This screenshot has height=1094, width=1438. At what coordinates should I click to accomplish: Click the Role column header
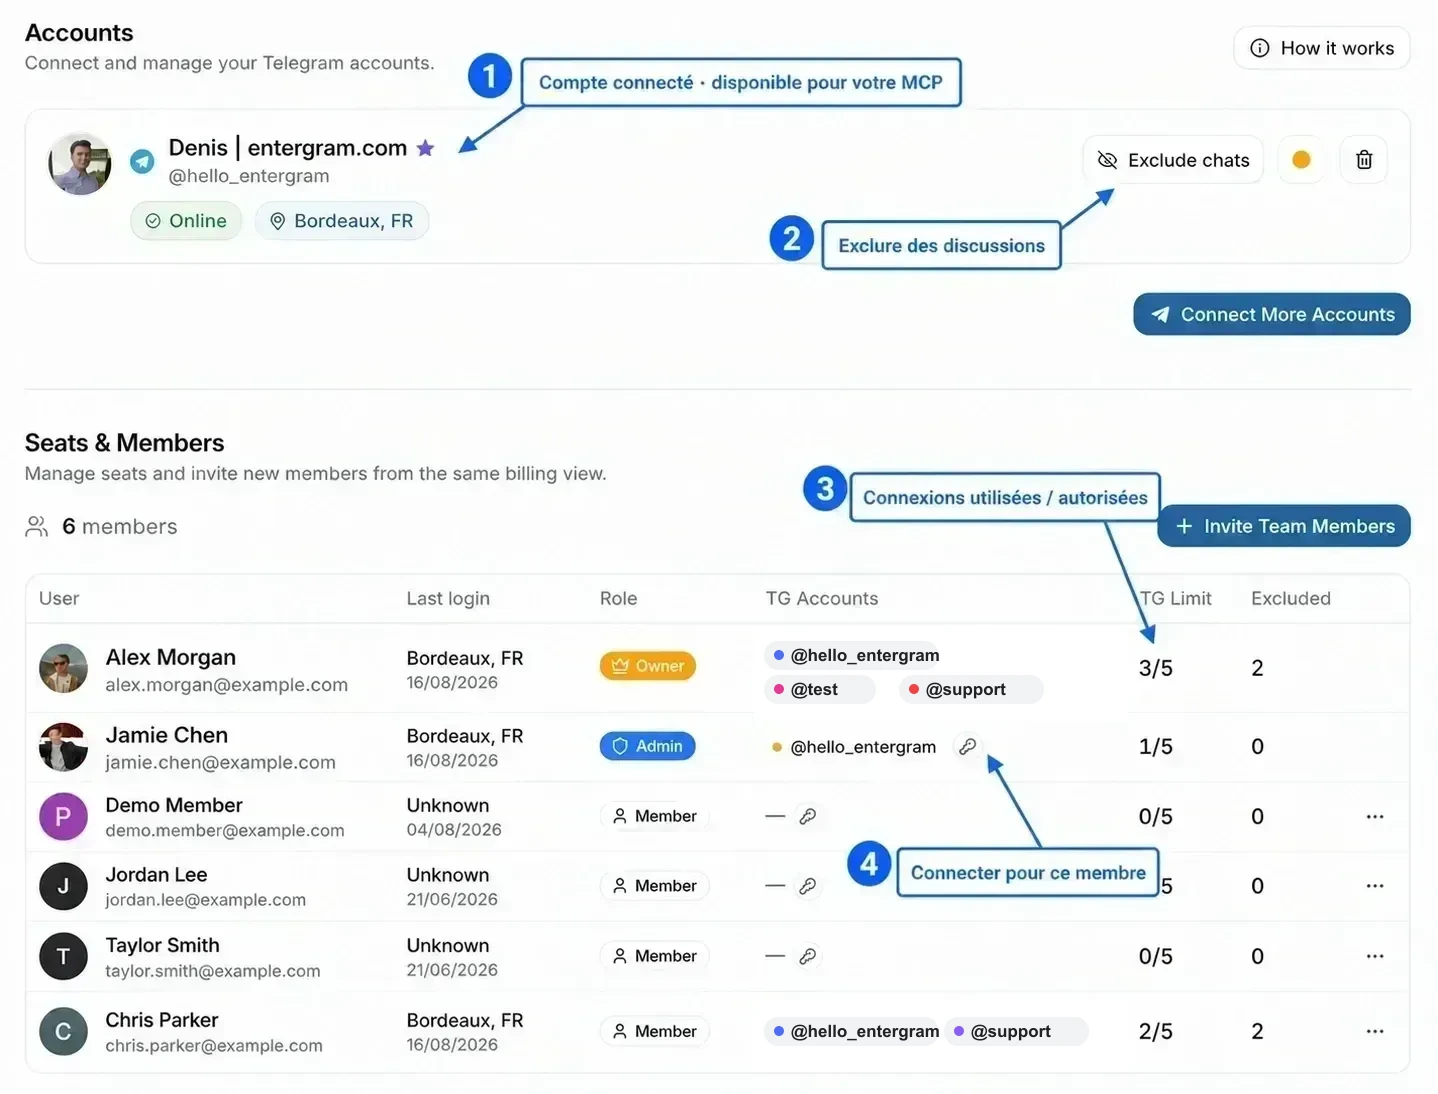click(618, 598)
